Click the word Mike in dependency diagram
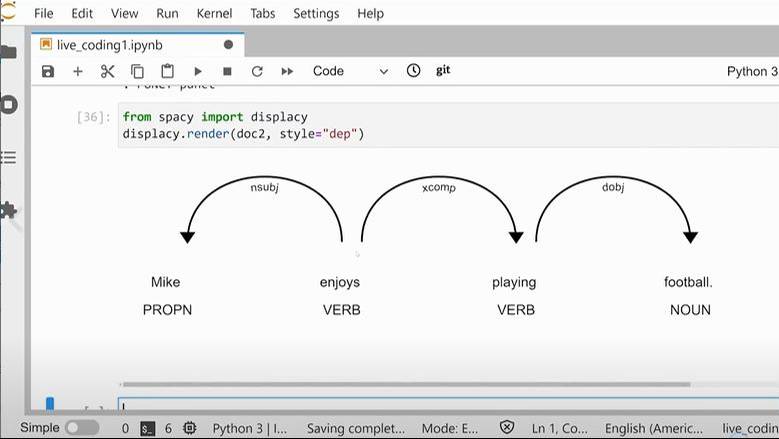This screenshot has width=779, height=439. (165, 282)
